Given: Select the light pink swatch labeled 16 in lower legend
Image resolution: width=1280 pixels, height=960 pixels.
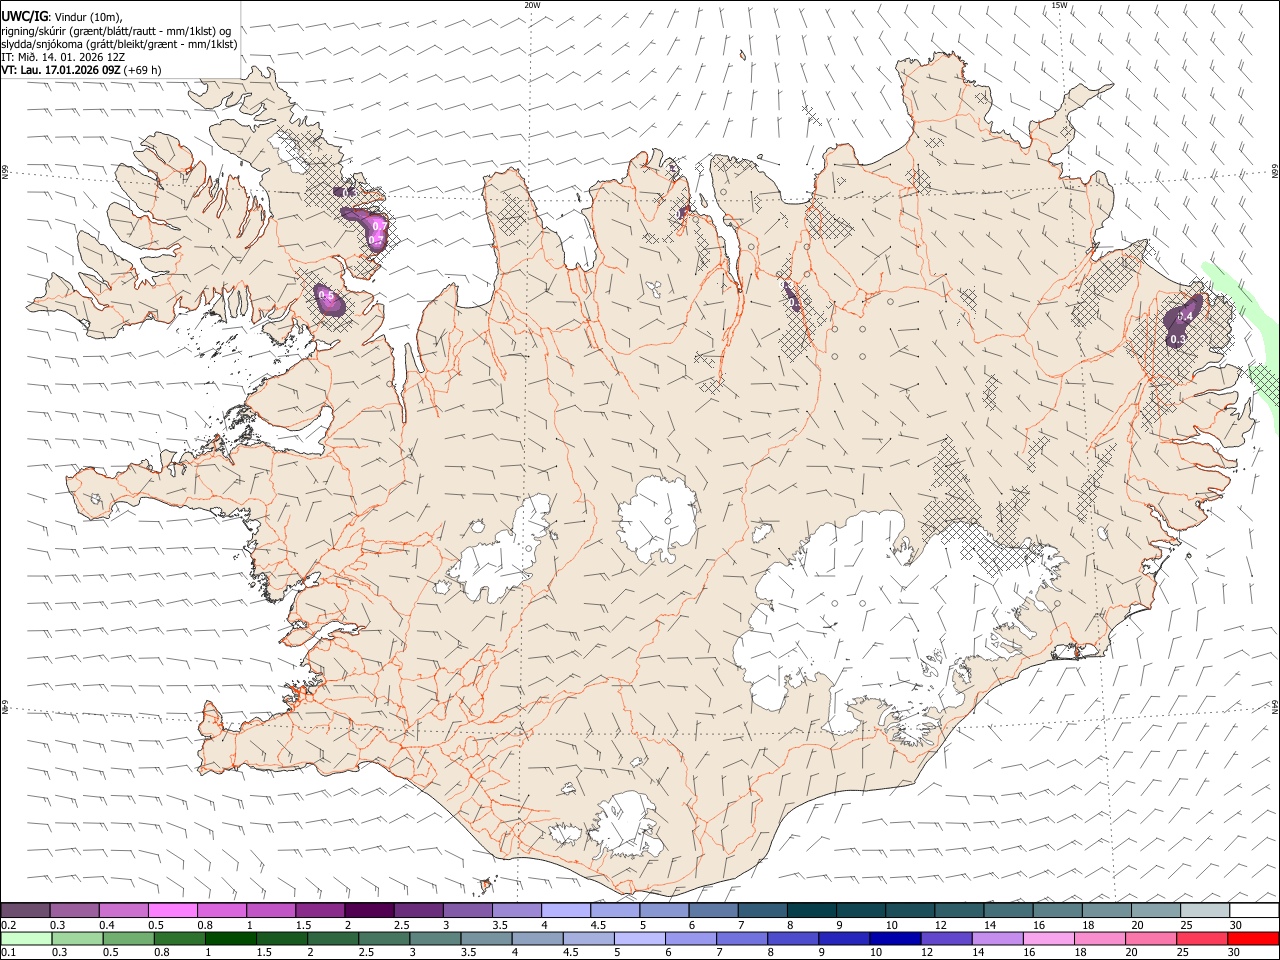Looking at the screenshot, I should [x=1049, y=938].
